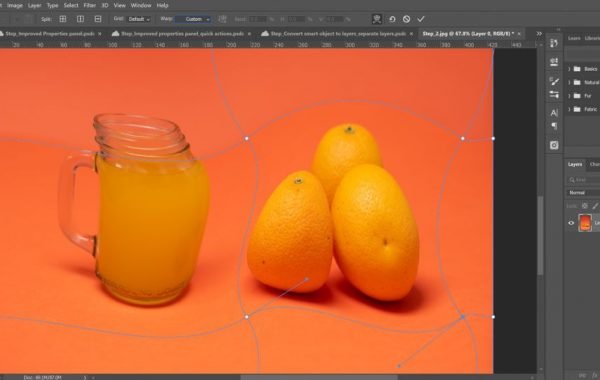Select the Layers panel tab

coord(575,164)
